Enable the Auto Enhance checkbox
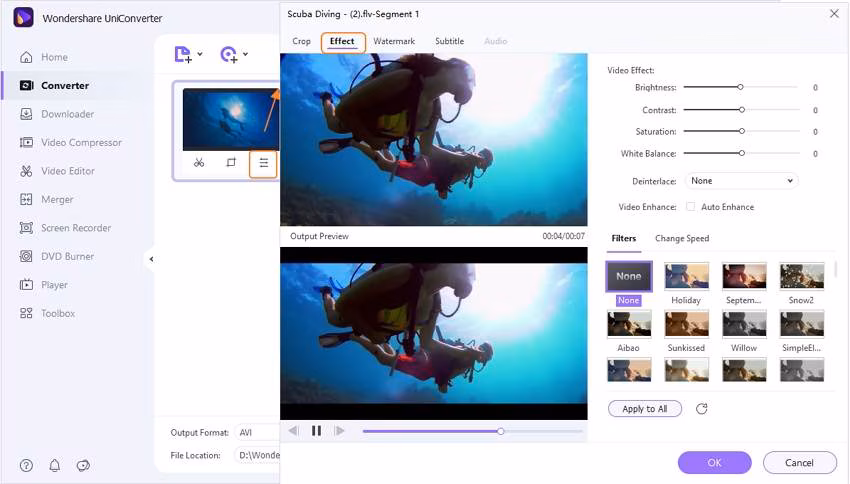 coord(691,206)
